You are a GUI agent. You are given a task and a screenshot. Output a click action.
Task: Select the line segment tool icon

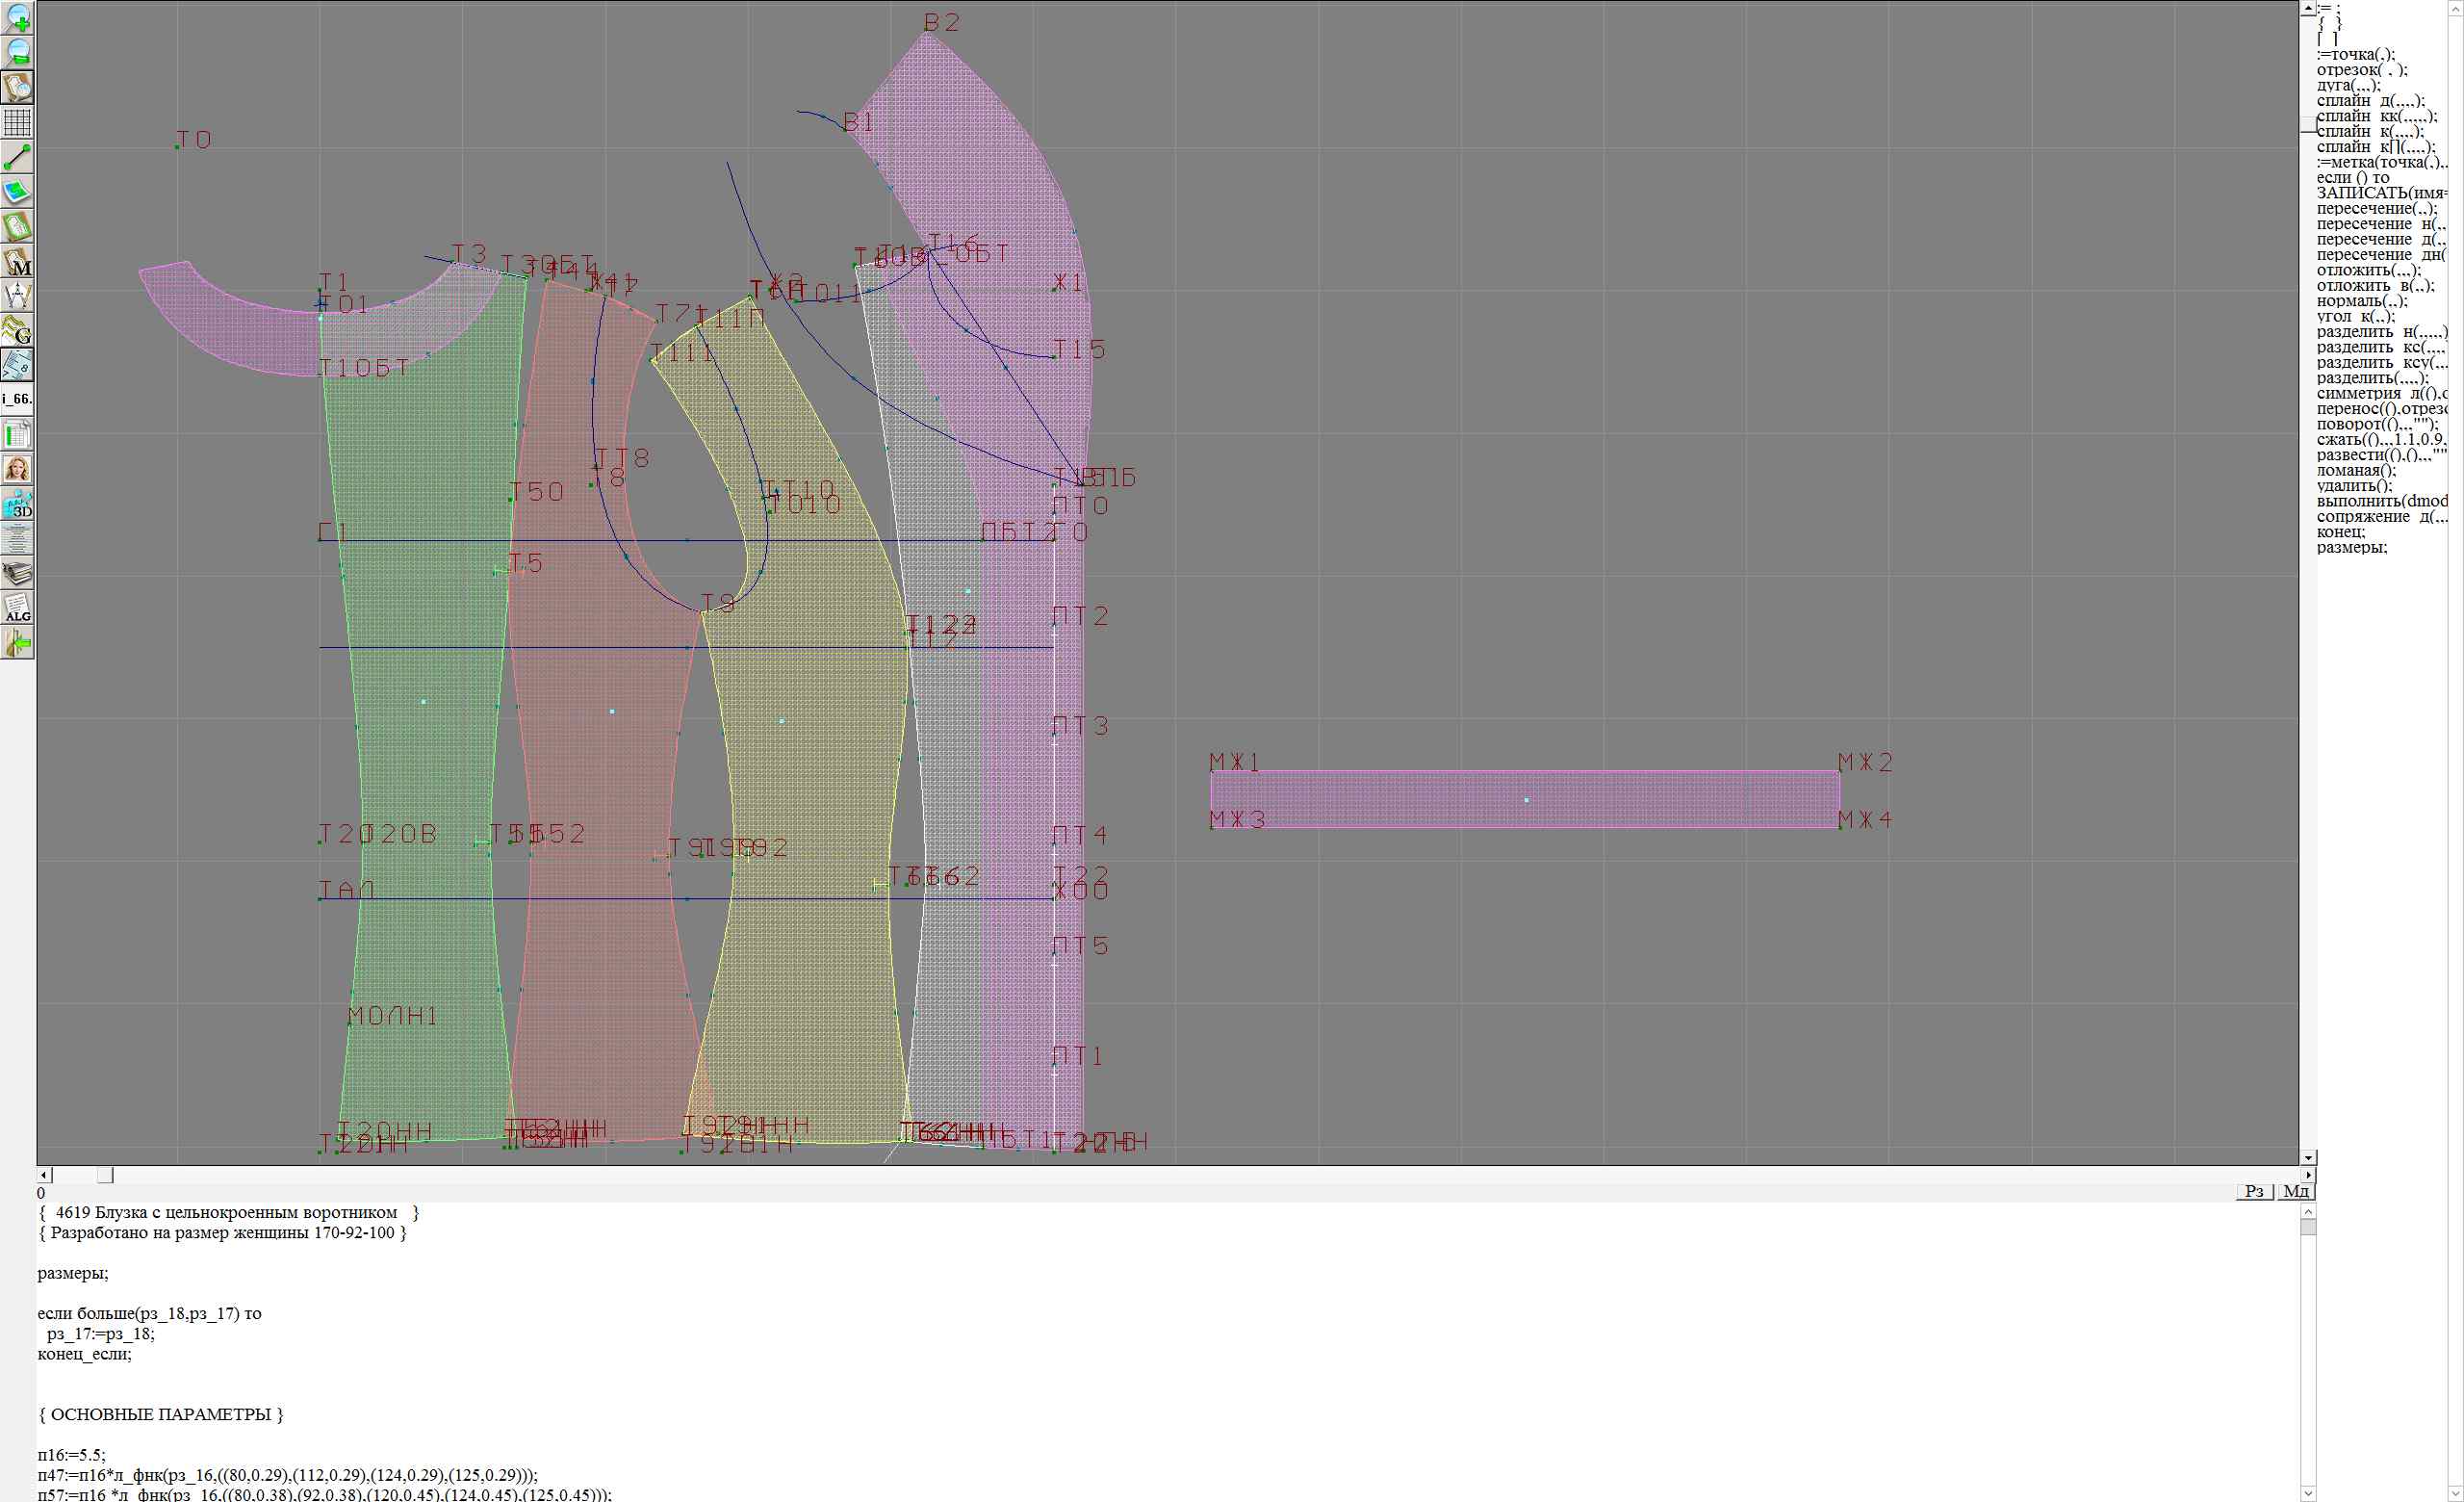18,157
